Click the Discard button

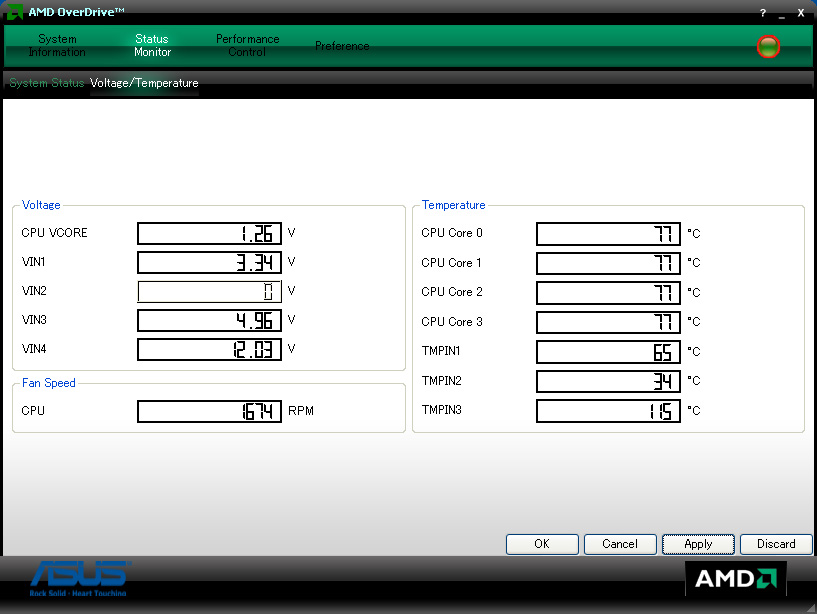tap(776, 544)
